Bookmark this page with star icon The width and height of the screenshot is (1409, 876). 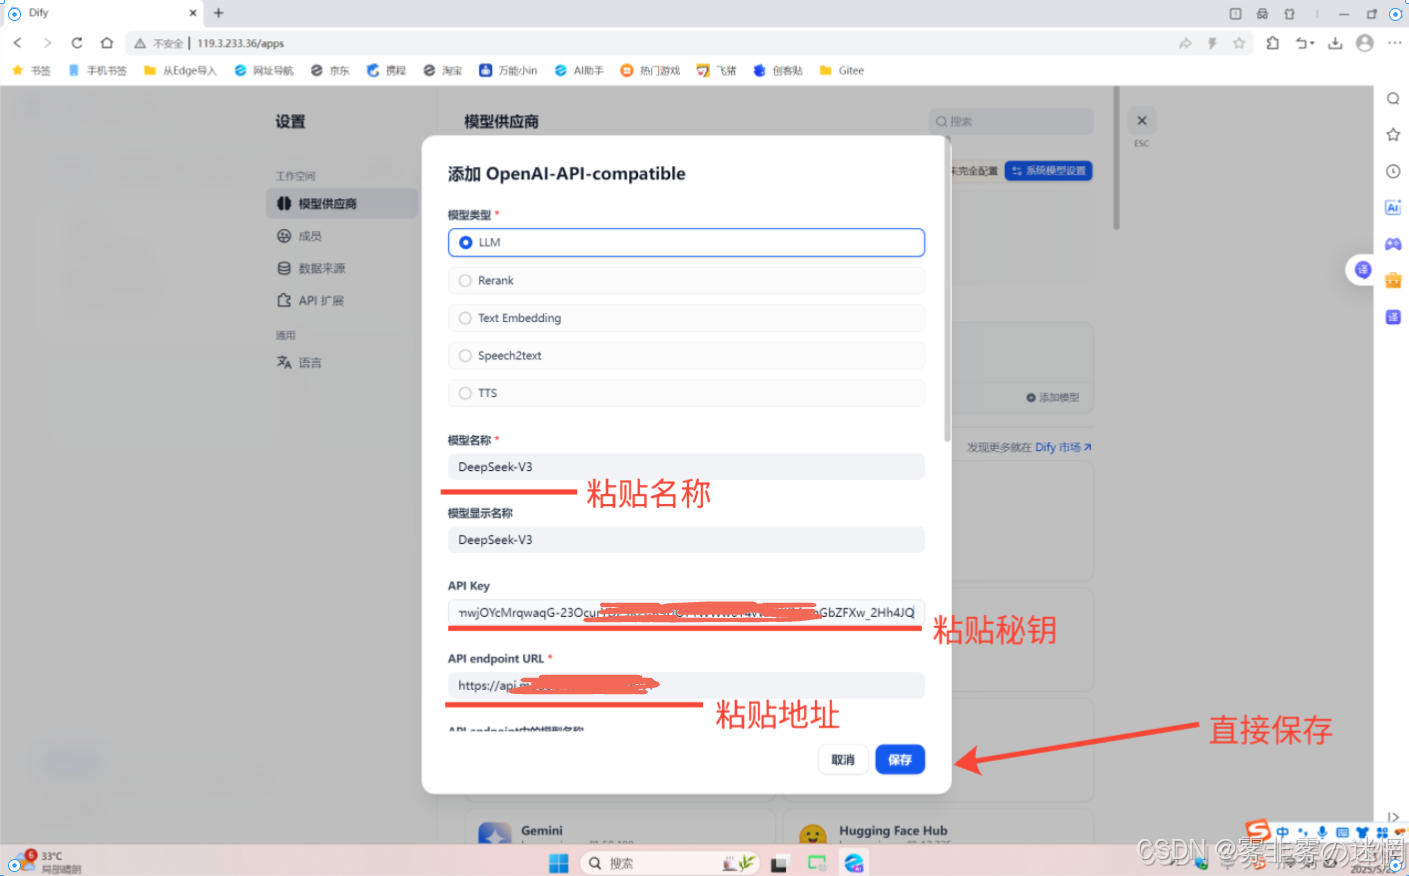point(1239,43)
